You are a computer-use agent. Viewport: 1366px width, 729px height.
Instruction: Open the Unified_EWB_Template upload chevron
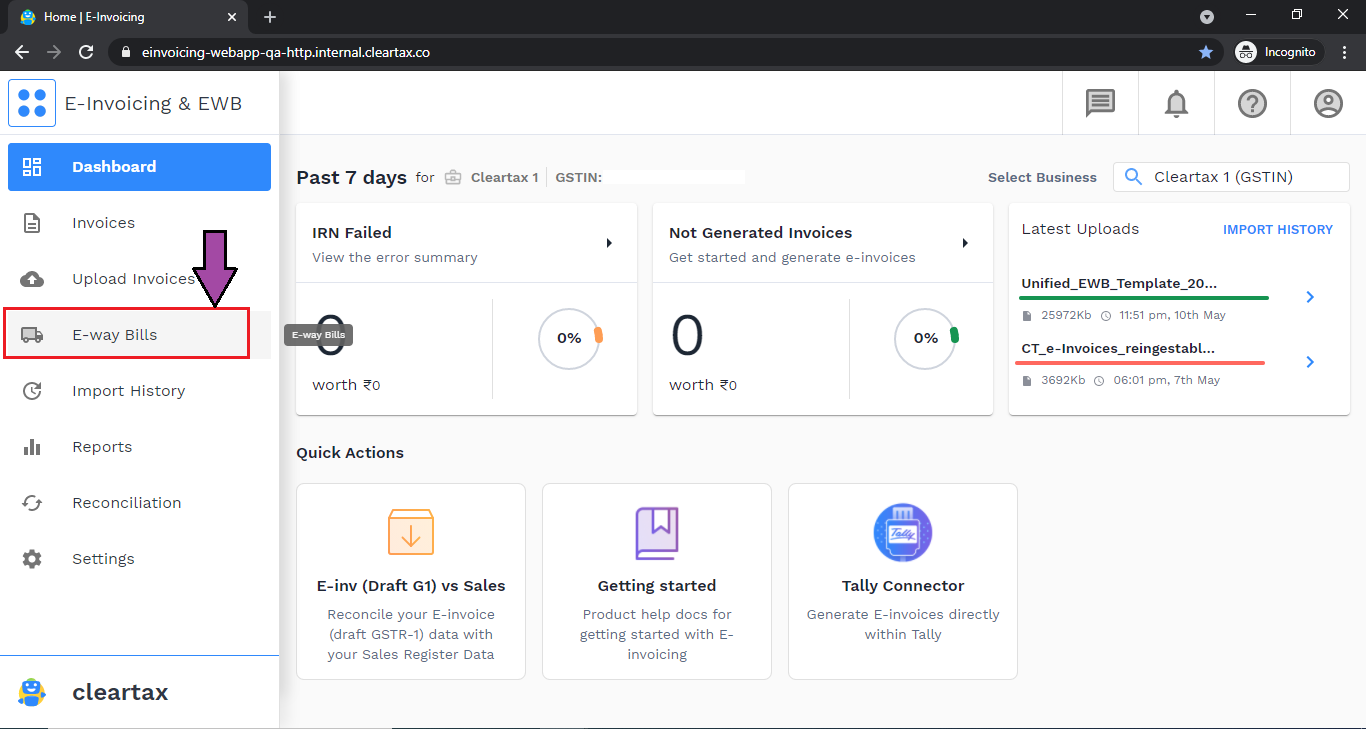(1310, 297)
